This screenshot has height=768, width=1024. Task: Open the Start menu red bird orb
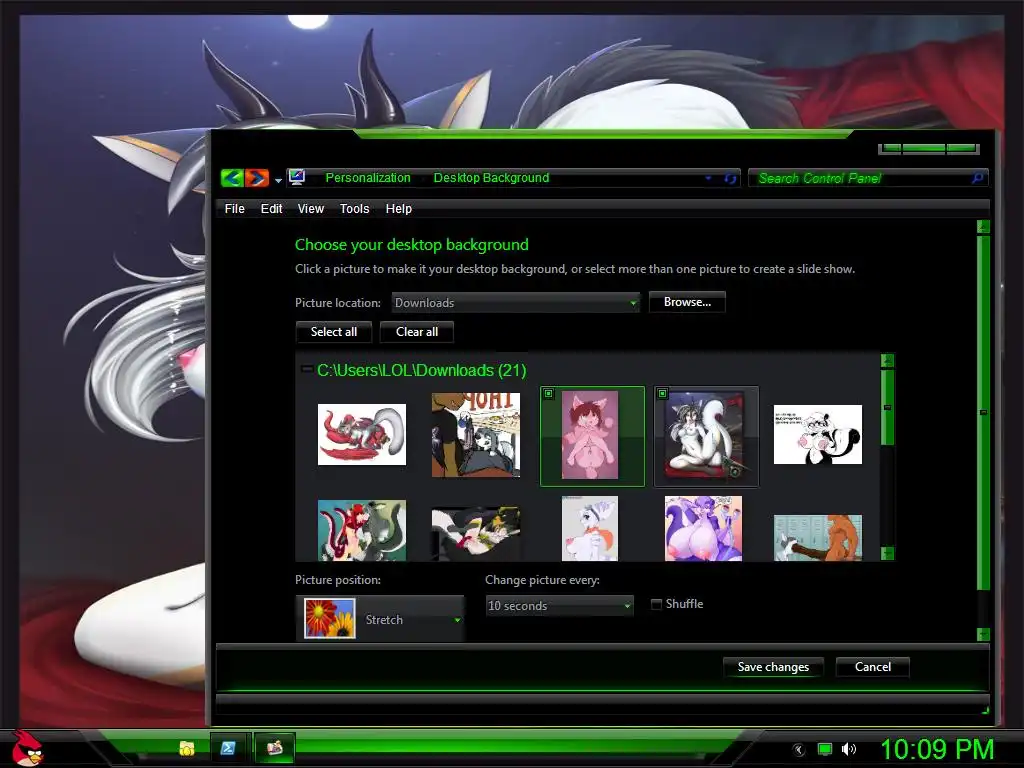click(27, 748)
